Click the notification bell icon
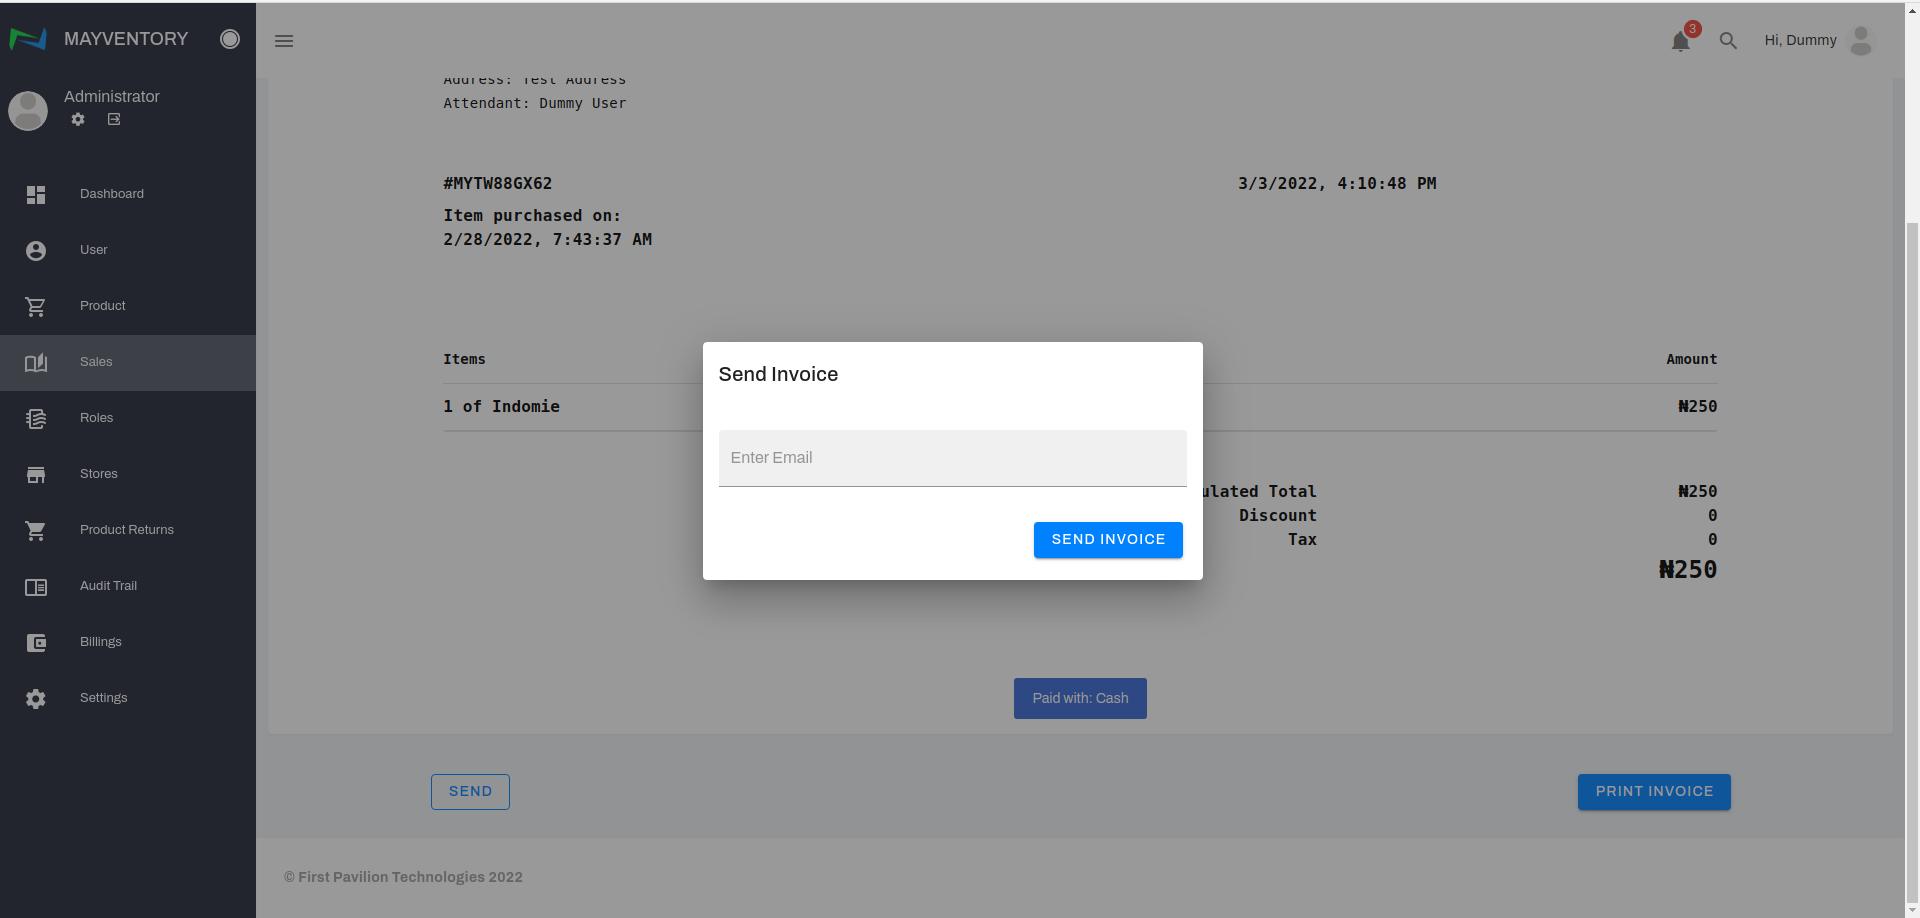This screenshot has height=918, width=1920. (x=1680, y=41)
